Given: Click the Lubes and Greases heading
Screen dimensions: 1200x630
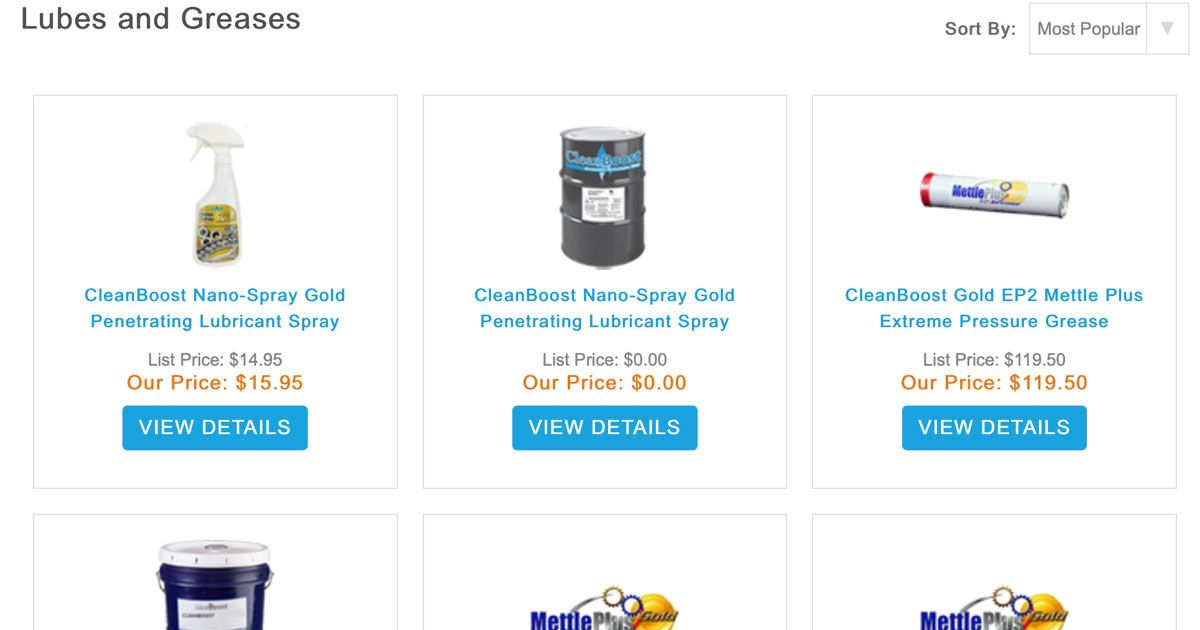Looking at the screenshot, I should point(160,19).
